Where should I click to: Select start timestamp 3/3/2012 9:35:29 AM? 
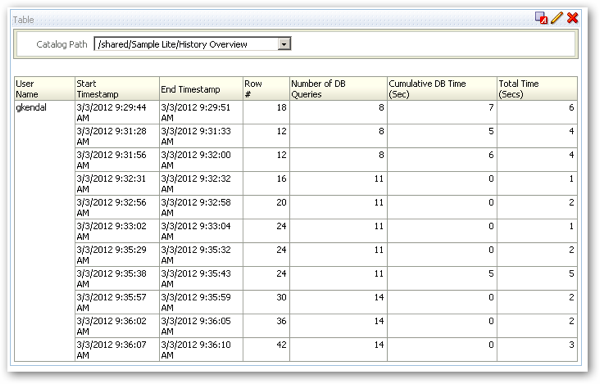click(117, 255)
